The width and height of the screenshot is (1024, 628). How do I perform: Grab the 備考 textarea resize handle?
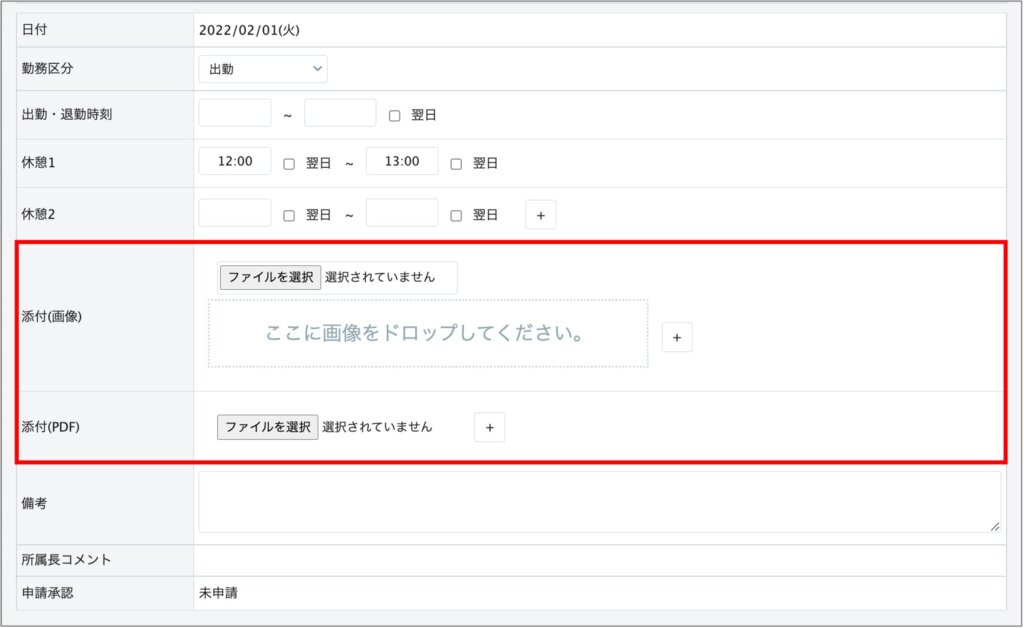pos(995,527)
